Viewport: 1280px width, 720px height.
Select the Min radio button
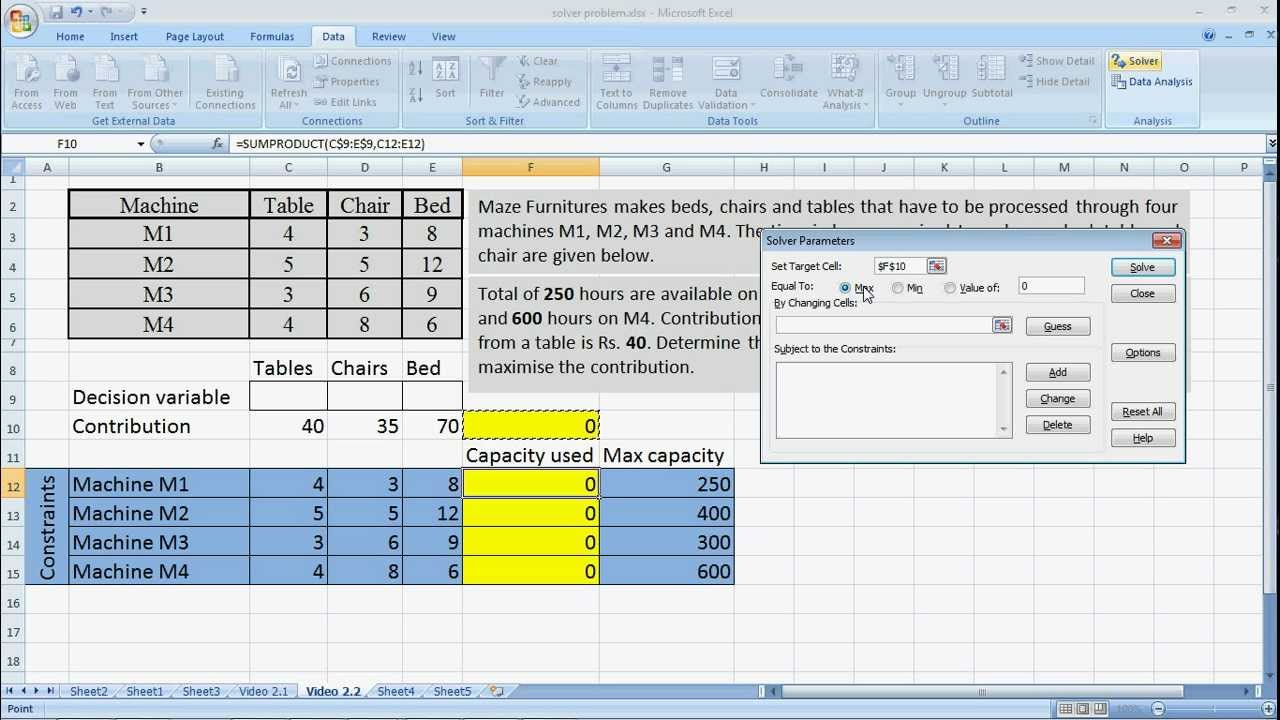(898, 288)
